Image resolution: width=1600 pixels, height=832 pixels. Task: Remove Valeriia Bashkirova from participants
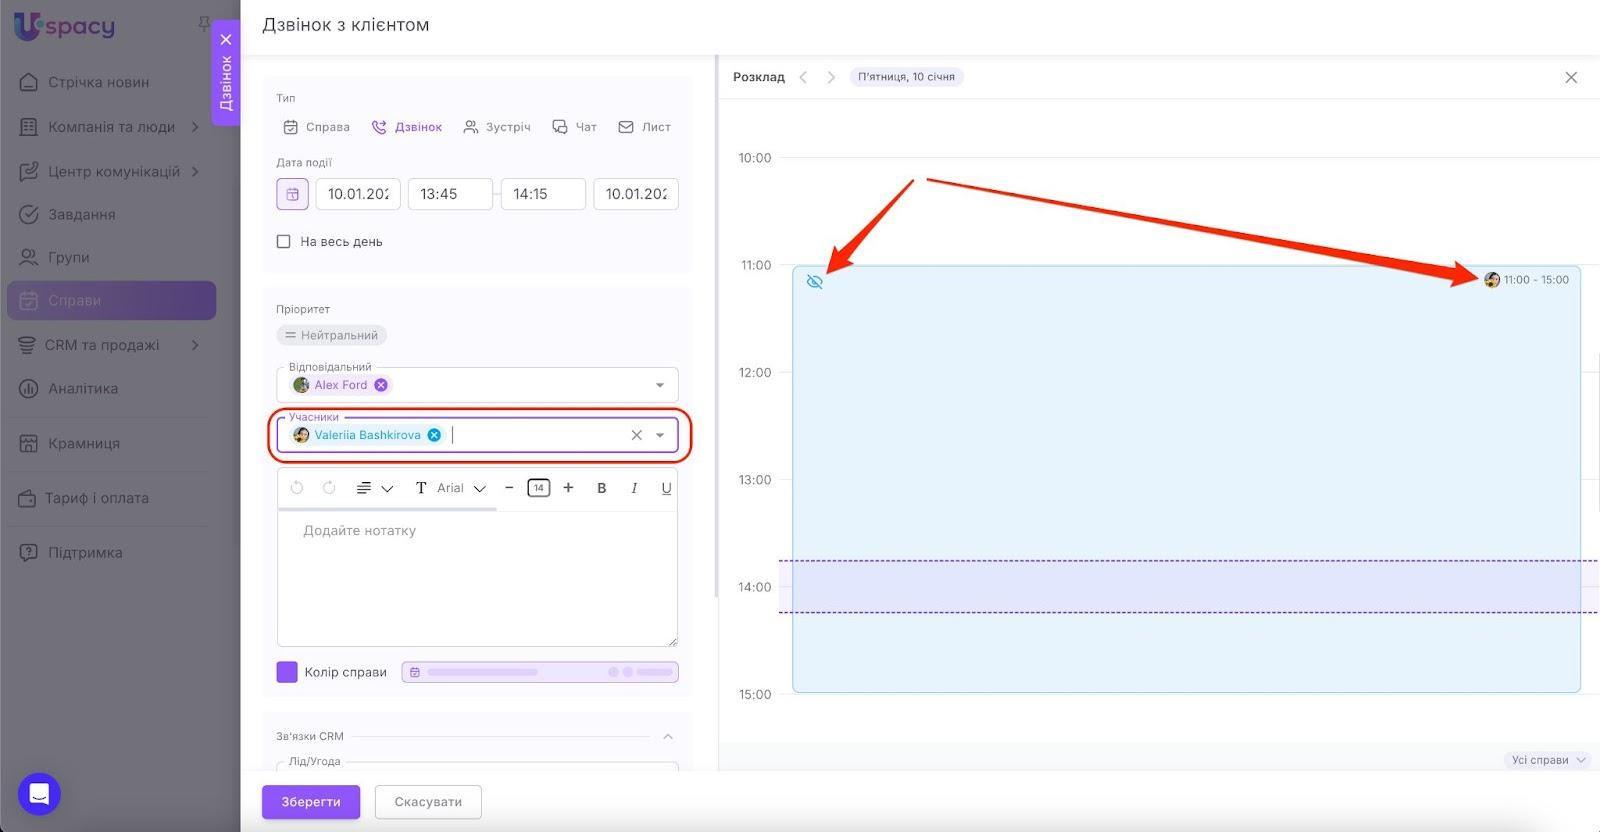tap(434, 435)
